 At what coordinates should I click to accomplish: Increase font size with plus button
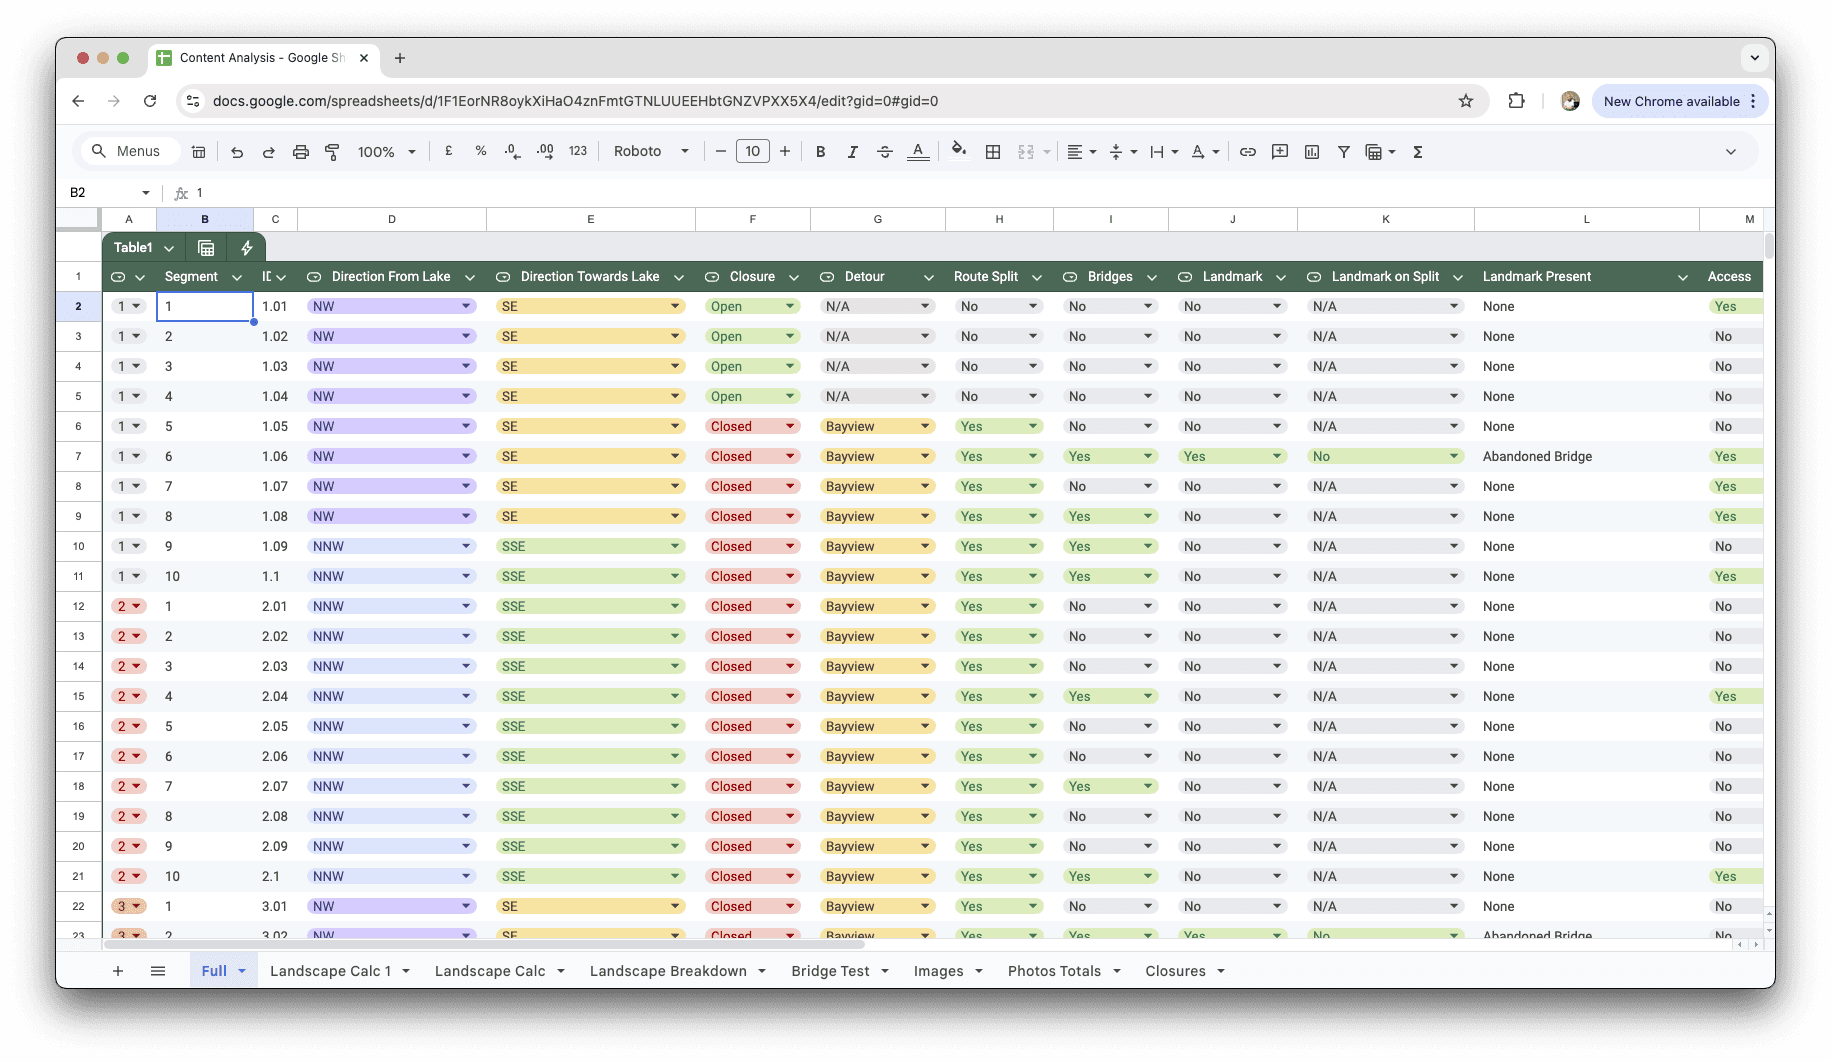pos(785,152)
